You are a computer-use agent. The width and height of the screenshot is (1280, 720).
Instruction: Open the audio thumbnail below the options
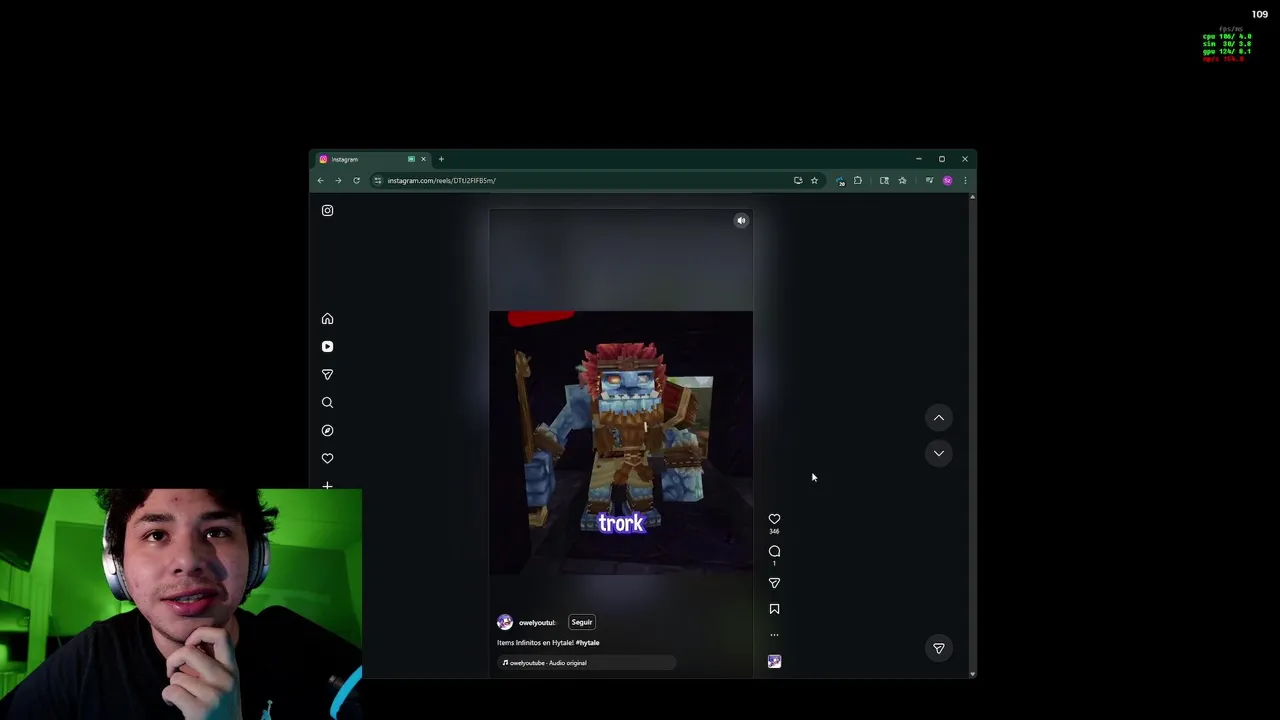[774, 661]
